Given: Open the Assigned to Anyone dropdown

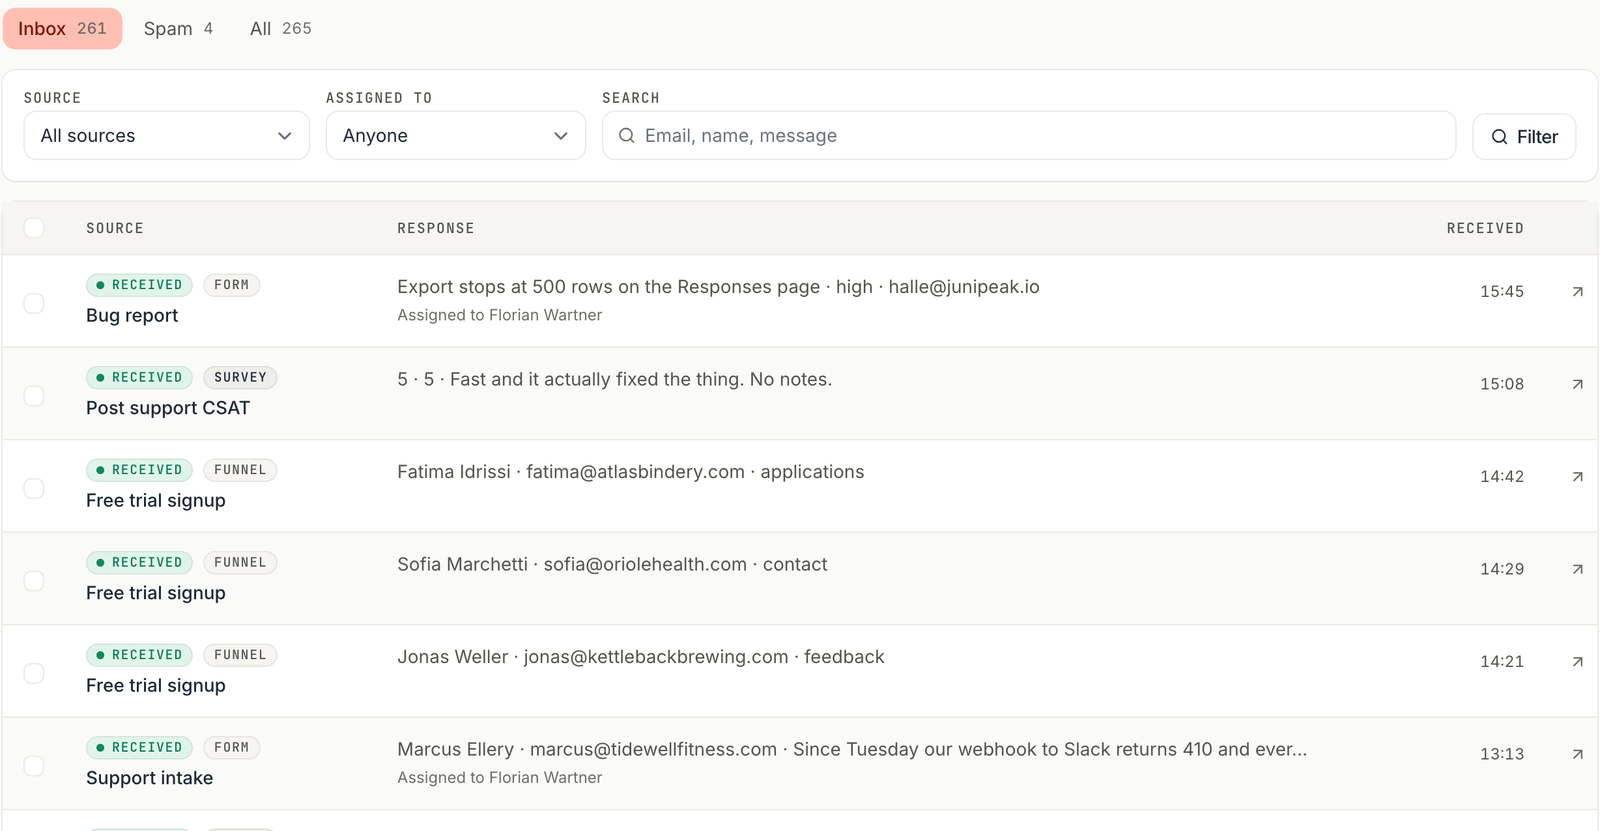Looking at the screenshot, I should (x=456, y=136).
